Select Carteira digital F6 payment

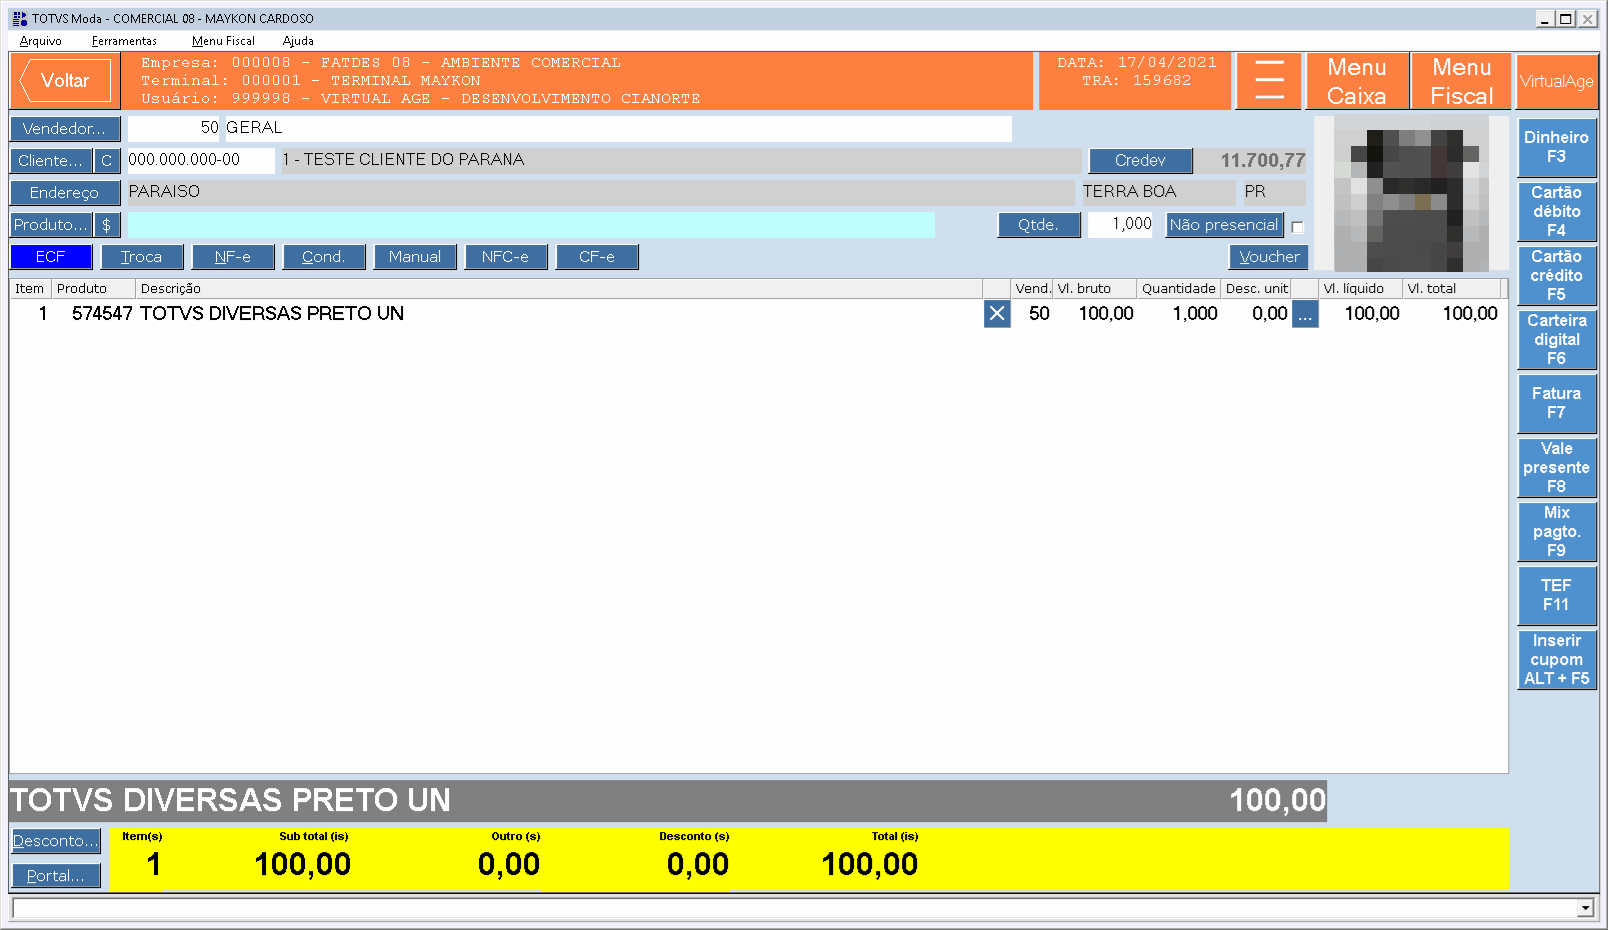[1557, 339]
